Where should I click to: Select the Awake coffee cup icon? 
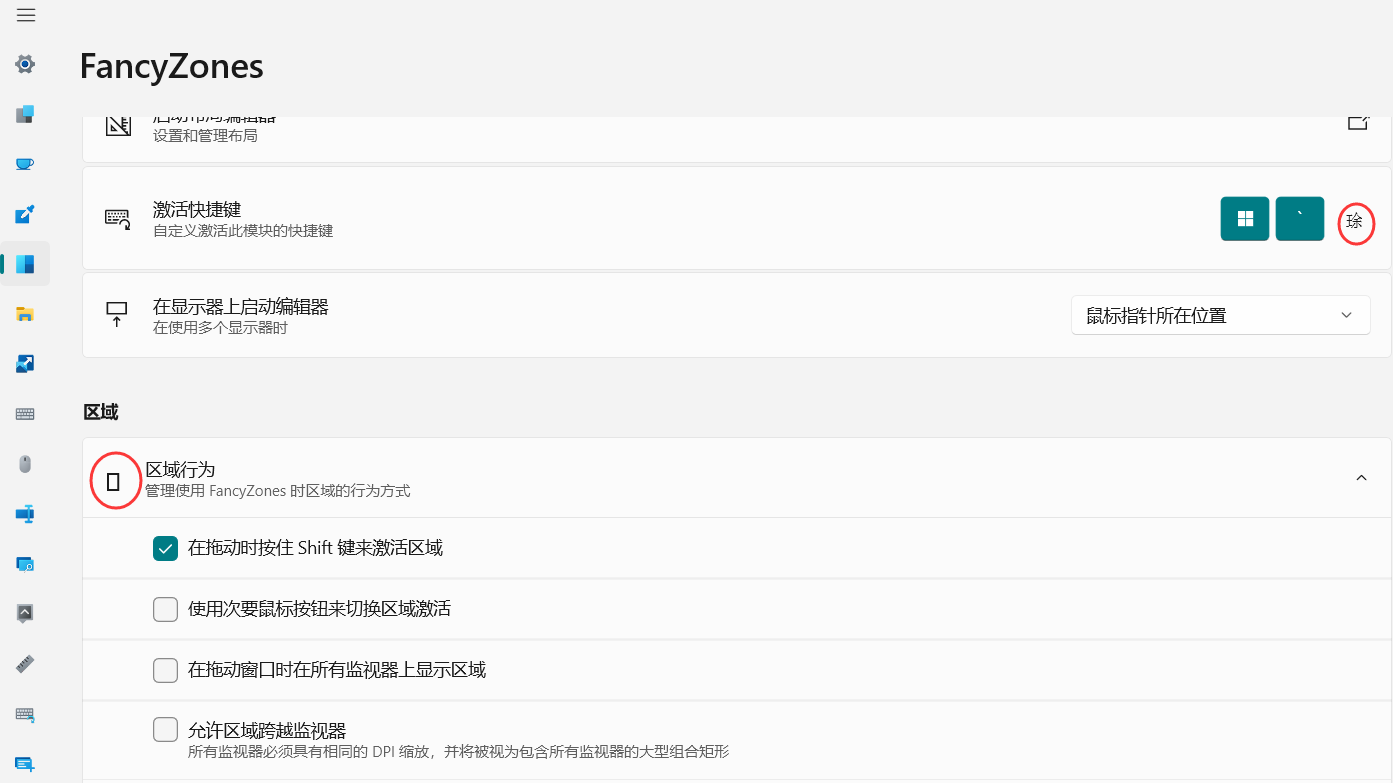coord(24,163)
